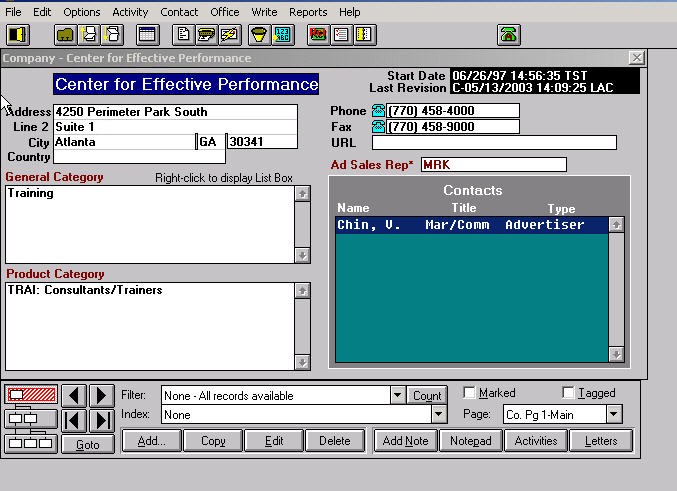Screen dimensions: 677x491
Task: Open the Options menu
Action: pos(82,12)
